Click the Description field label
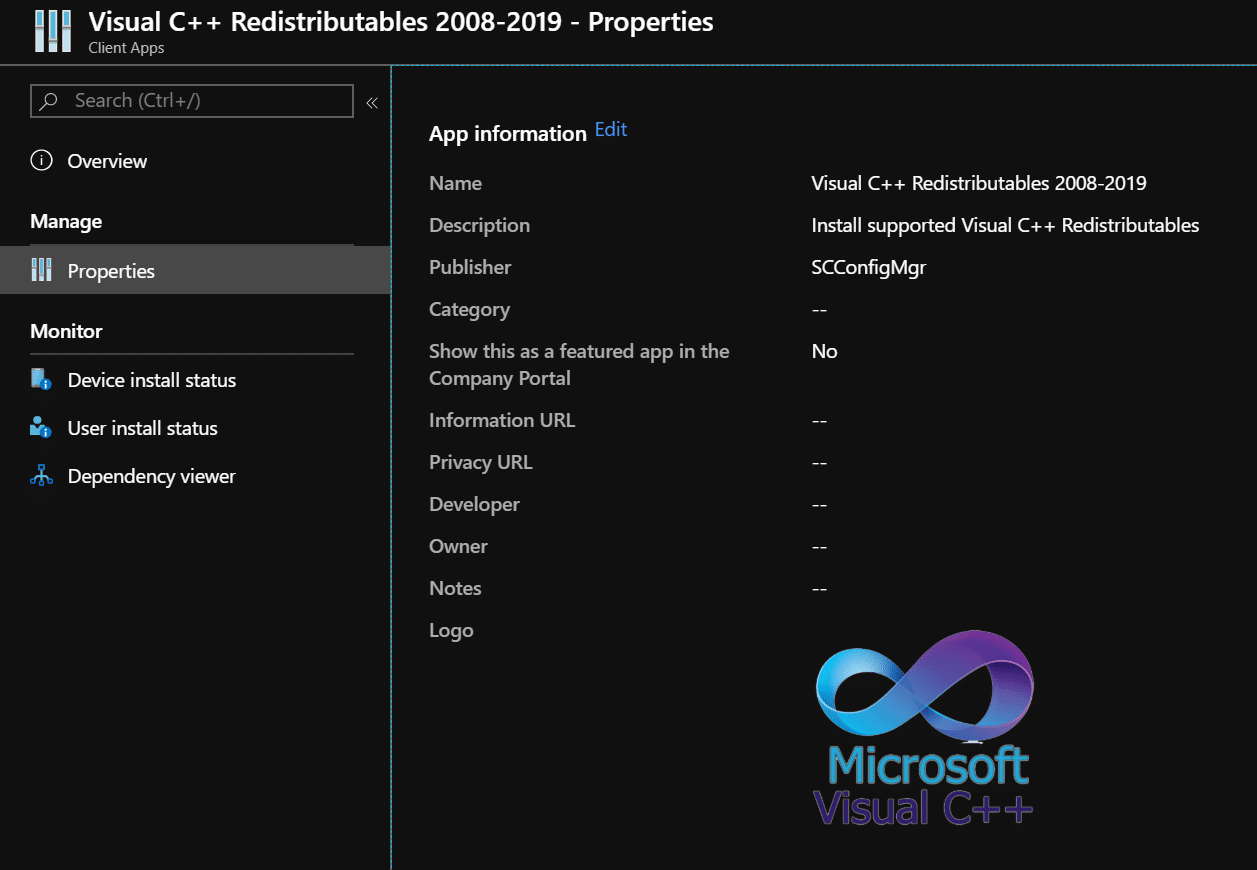This screenshot has width=1257, height=870. point(479,225)
